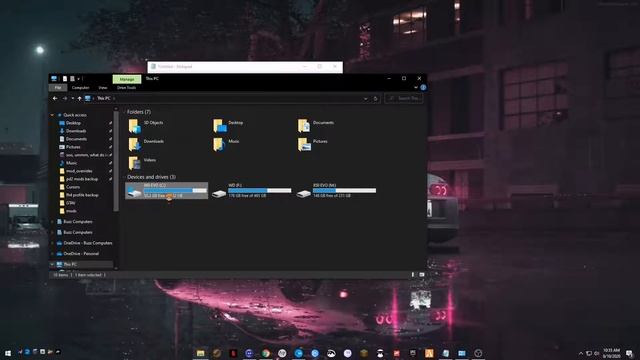Image resolution: width=640 pixels, height=360 pixels.
Task: Select the mod_overrides folder in sidebar
Action: (76, 171)
